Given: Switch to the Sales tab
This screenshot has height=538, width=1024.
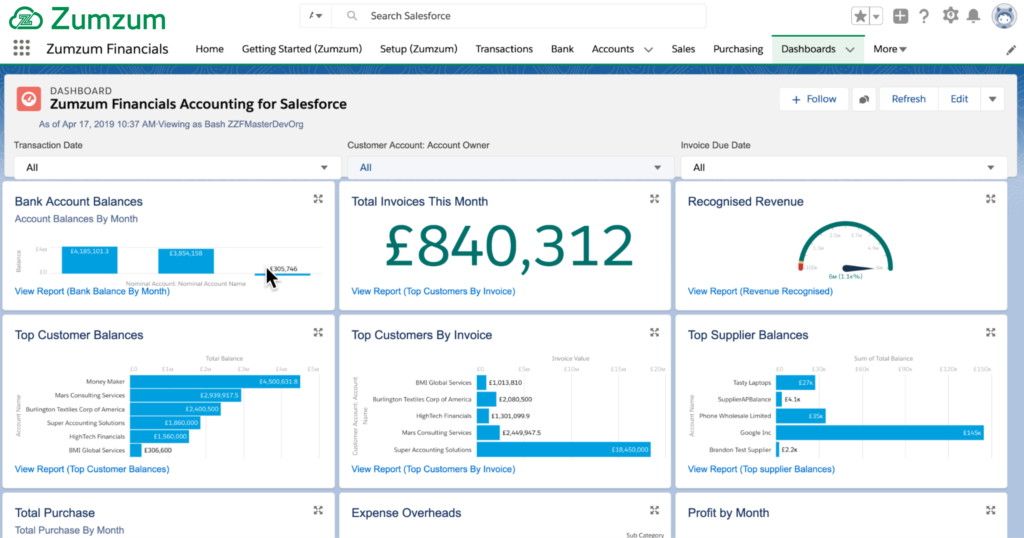Looking at the screenshot, I should click(683, 49).
